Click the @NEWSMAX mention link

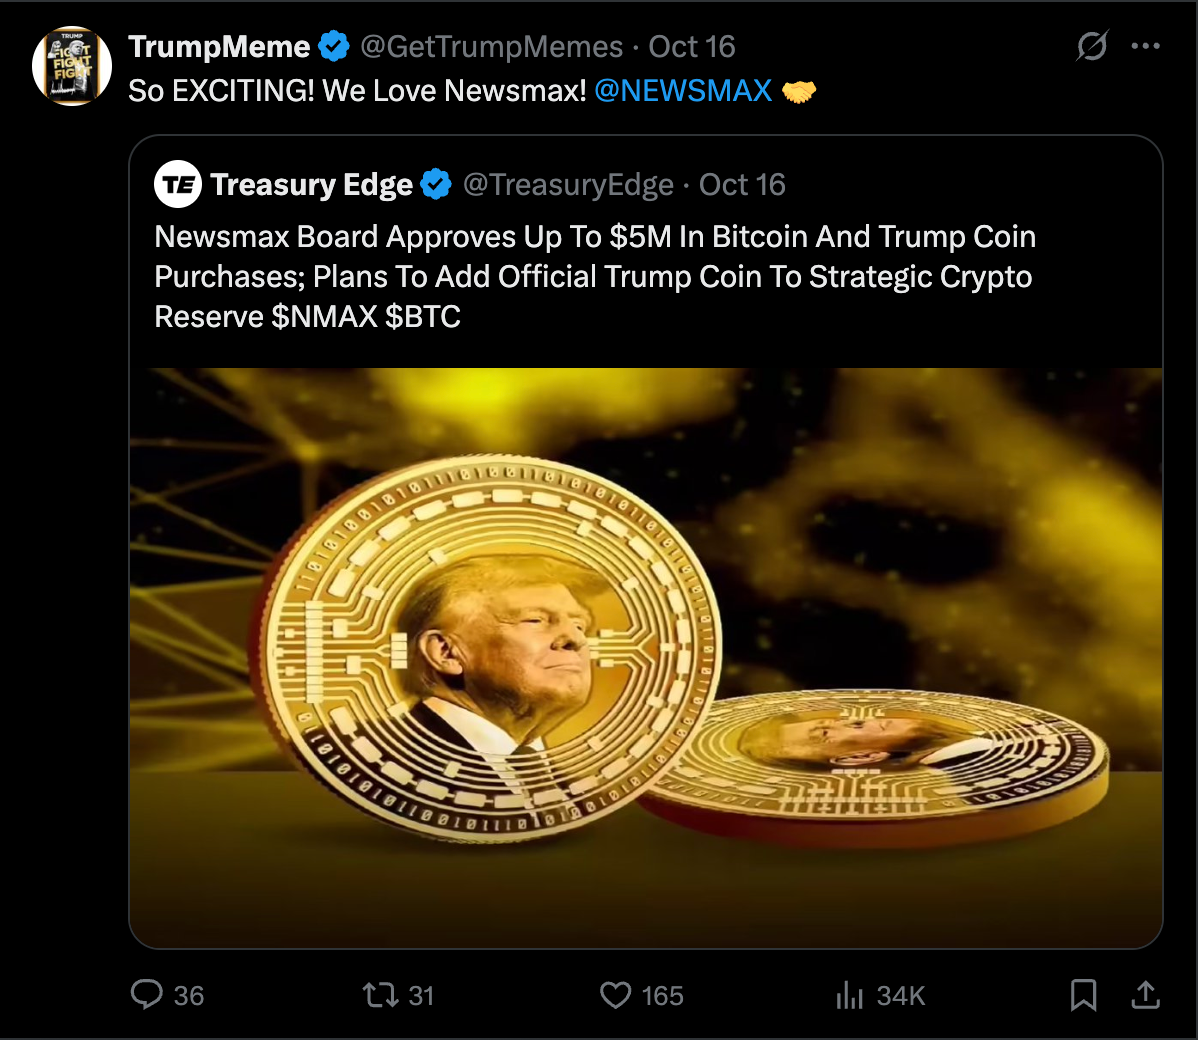point(683,91)
